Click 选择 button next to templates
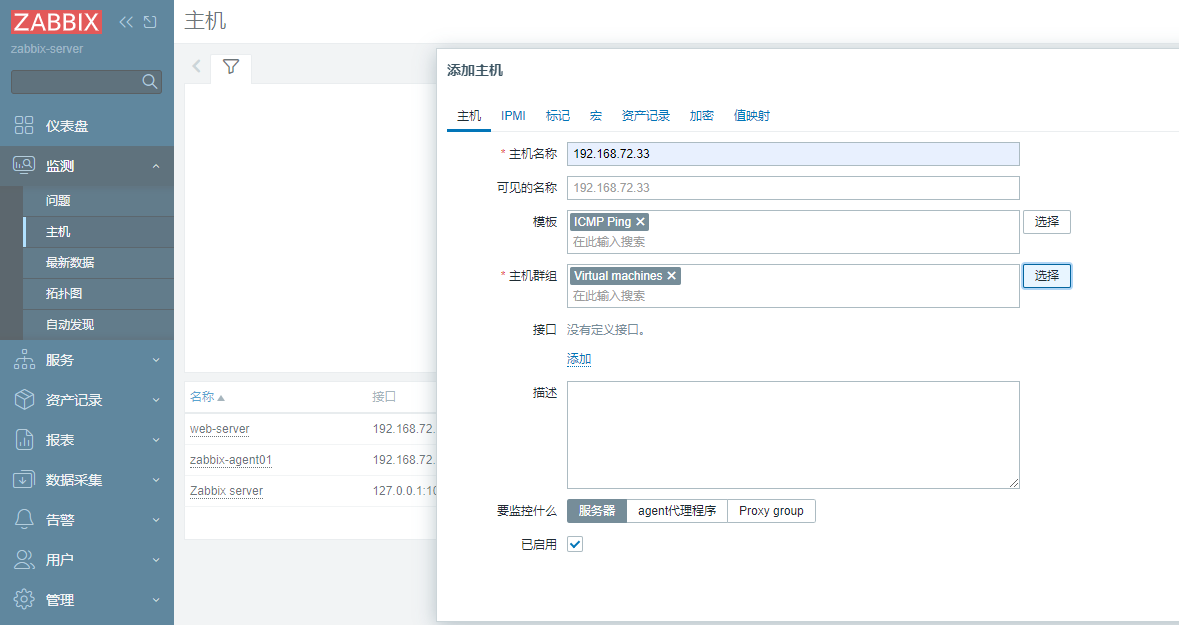This screenshot has width=1179, height=625. [x=1046, y=222]
